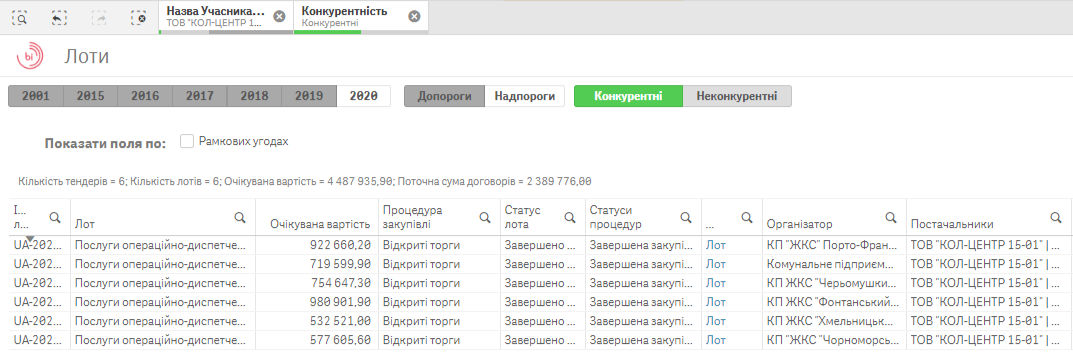This screenshot has height=360, width=1073.
Task: Sort by Організатор column header
Action: (x=799, y=224)
